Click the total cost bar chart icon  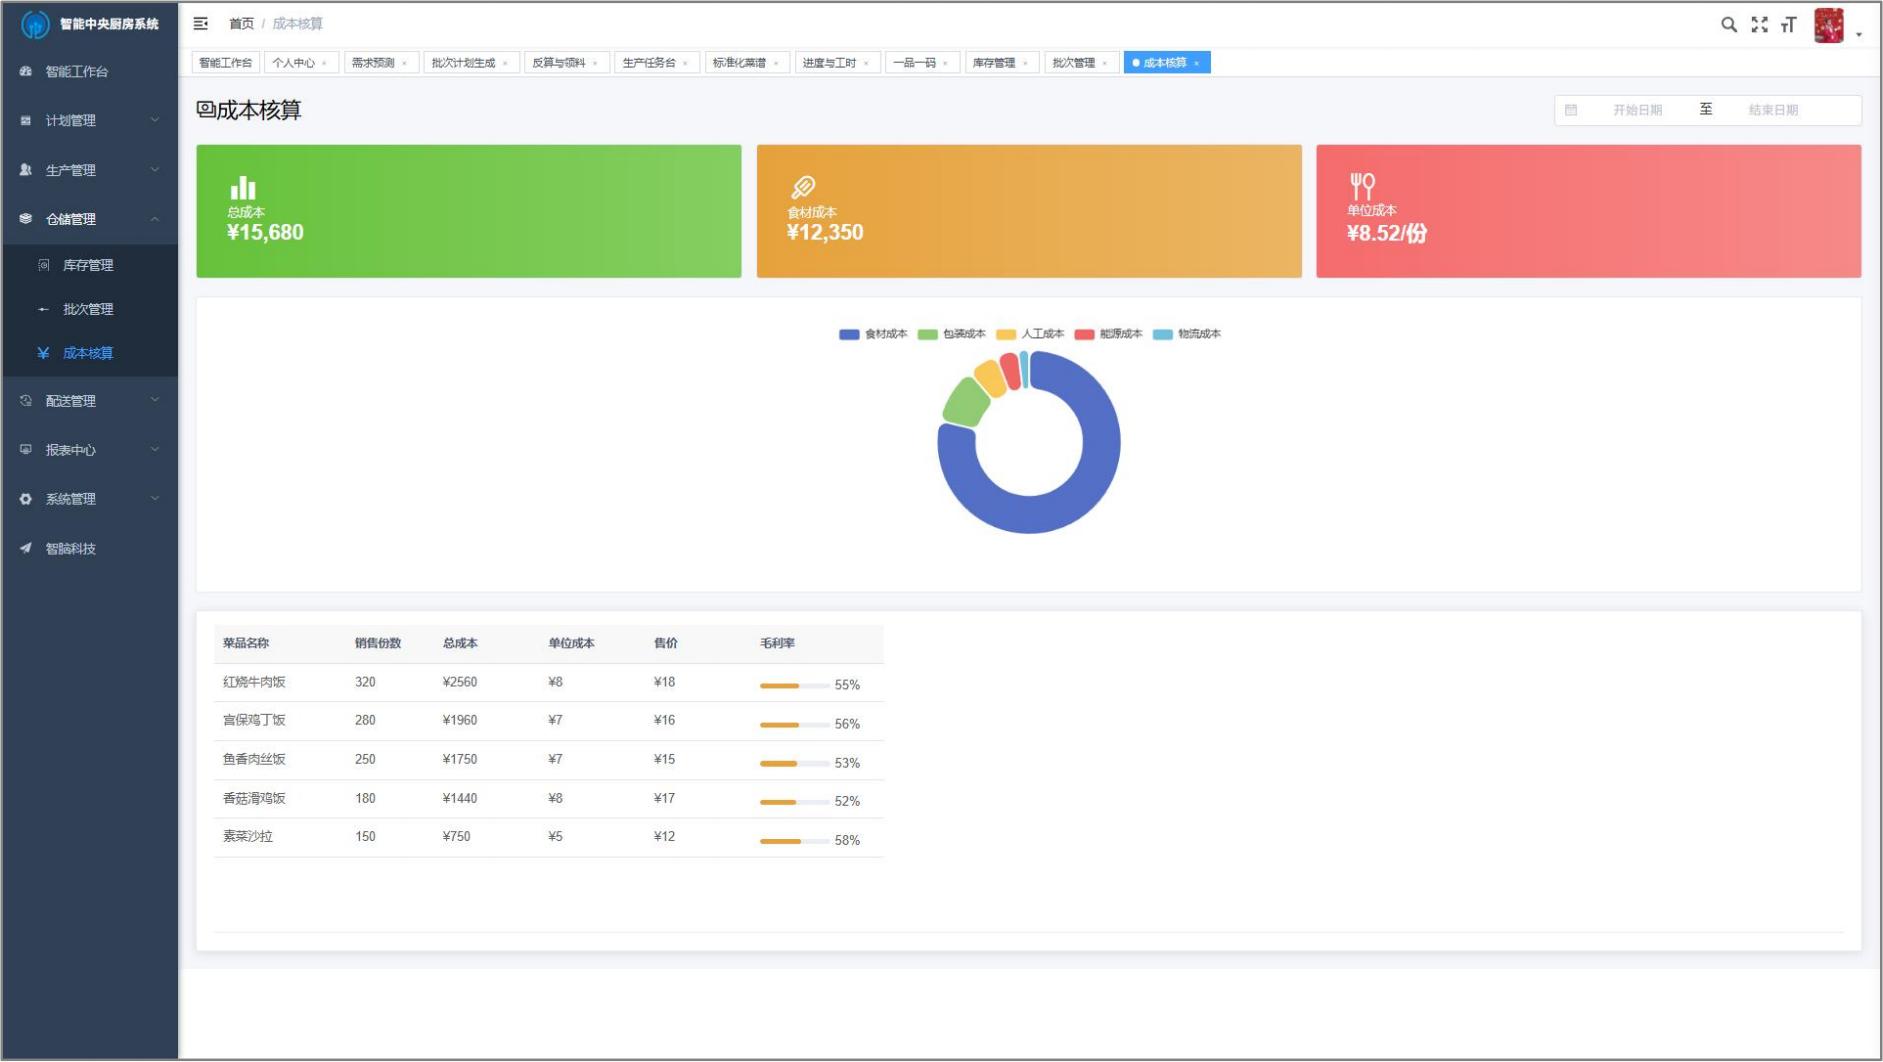click(243, 188)
